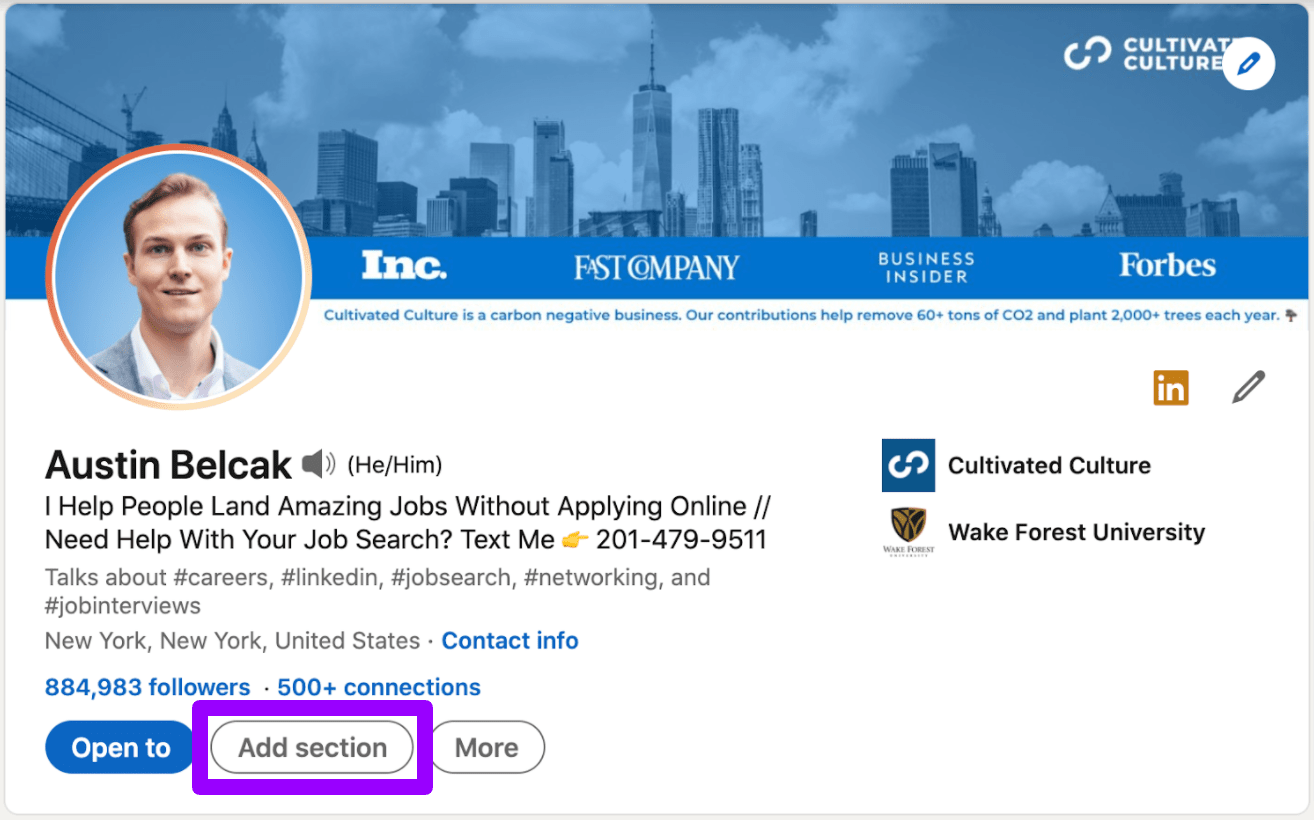Edit the banner background photo
Viewport: 1314px width, 820px height.
tap(1248, 64)
